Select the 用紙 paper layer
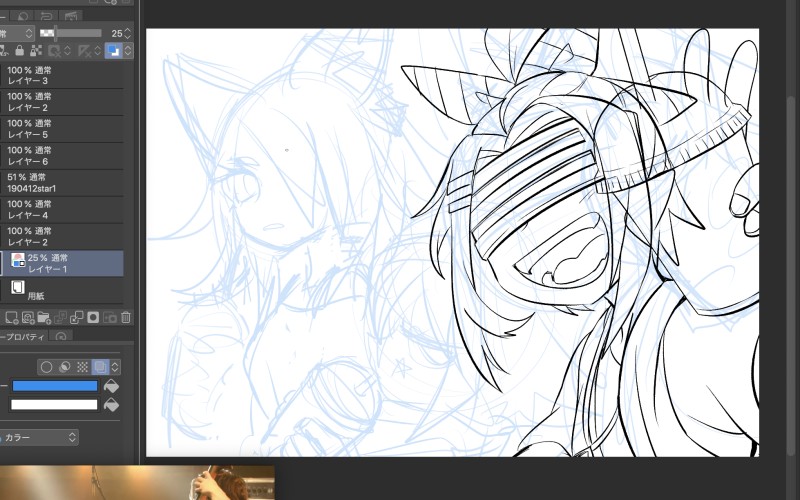This screenshot has height=500, width=800. pos(62,290)
